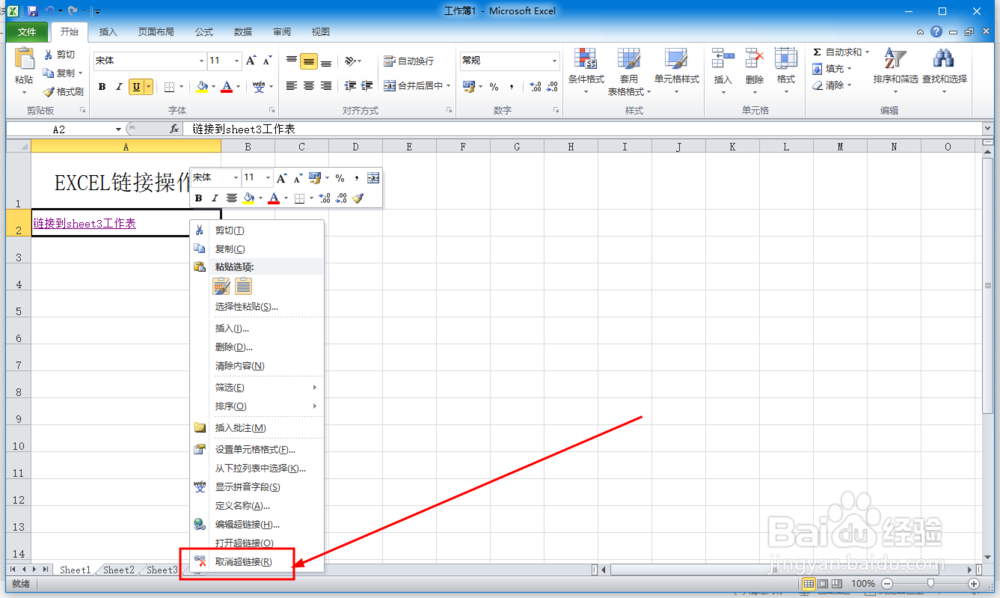Open the number format (常规) dropdown
Image resolution: width=1000 pixels, height=598 pixels.
click(x=554, y=61)
